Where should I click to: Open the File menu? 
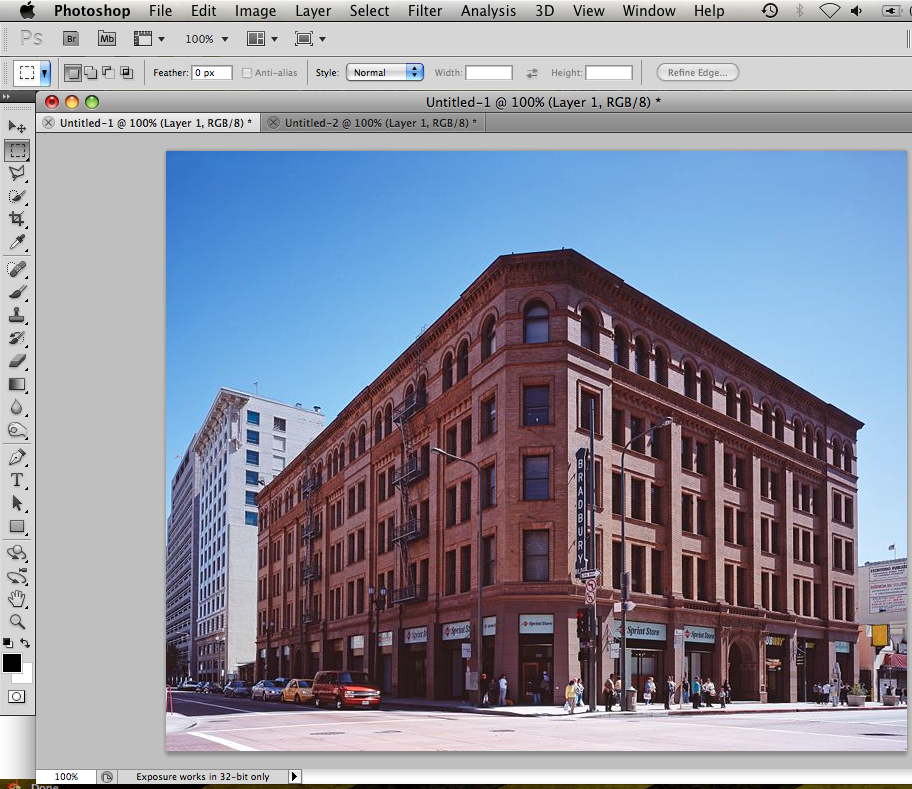160,11
